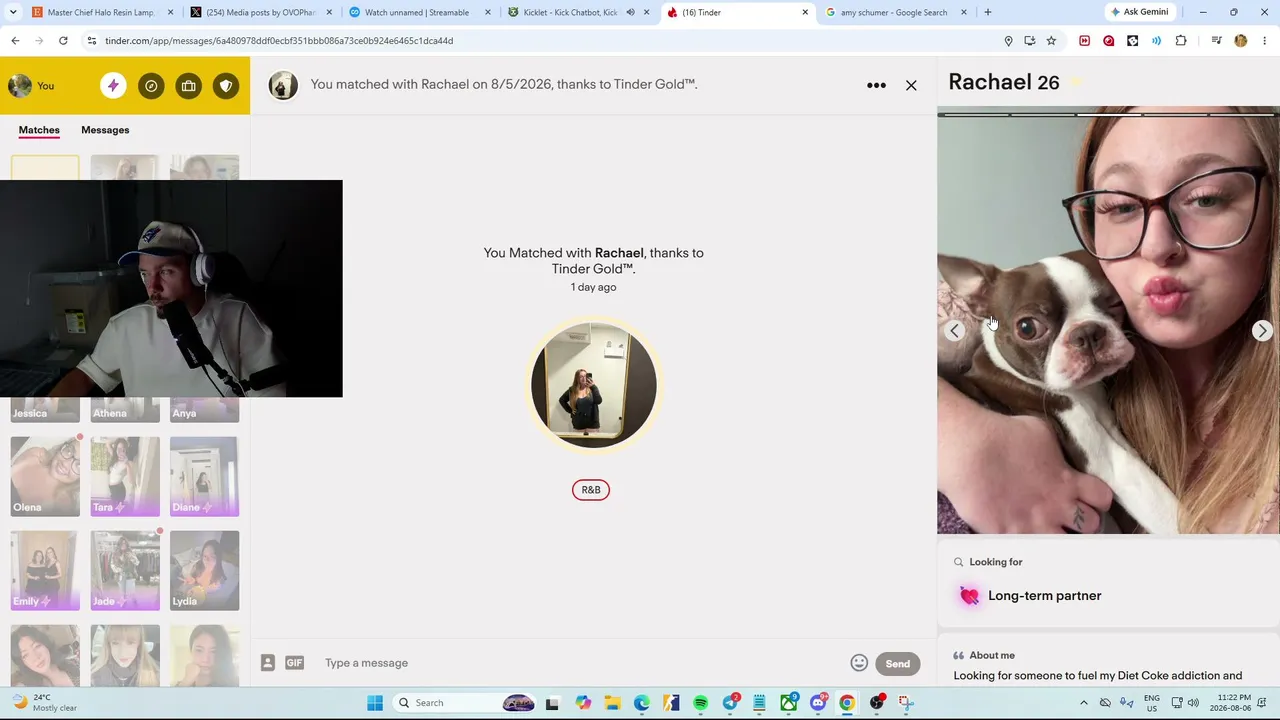Screen dimensions: 1280x720
Task: Click the install app icon in address bar
Action: 1030,41
